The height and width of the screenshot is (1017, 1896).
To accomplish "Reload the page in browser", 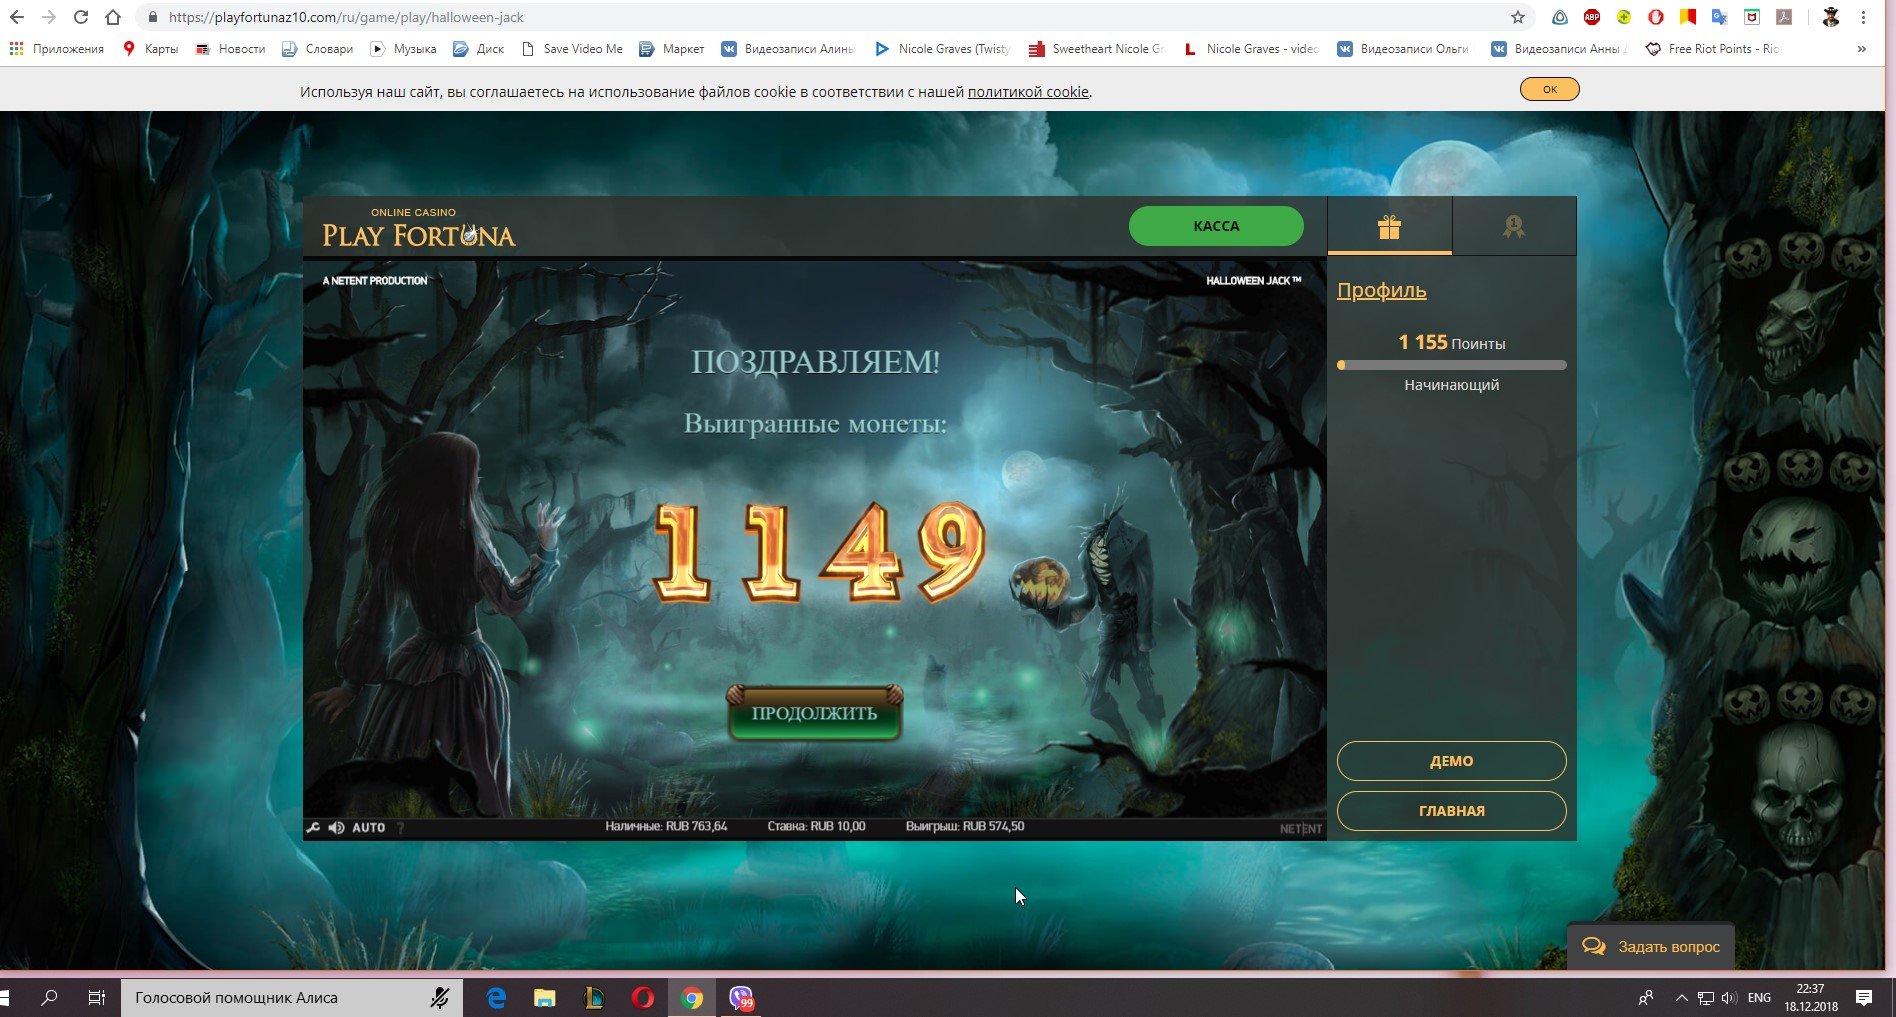I will [81, 17].
